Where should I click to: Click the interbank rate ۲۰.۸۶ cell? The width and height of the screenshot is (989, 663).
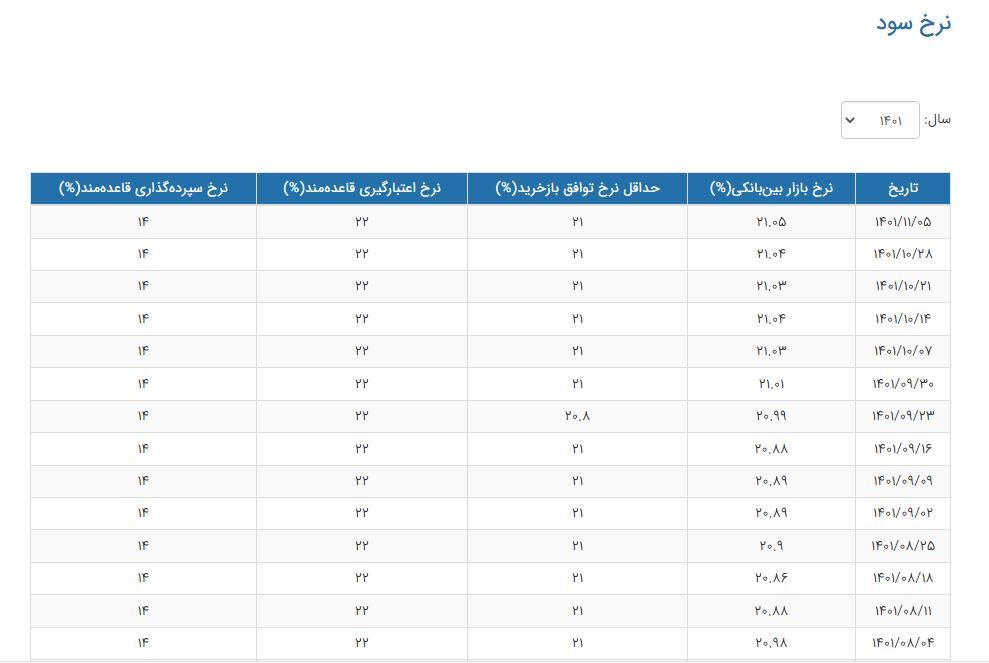tap(771, 578)
